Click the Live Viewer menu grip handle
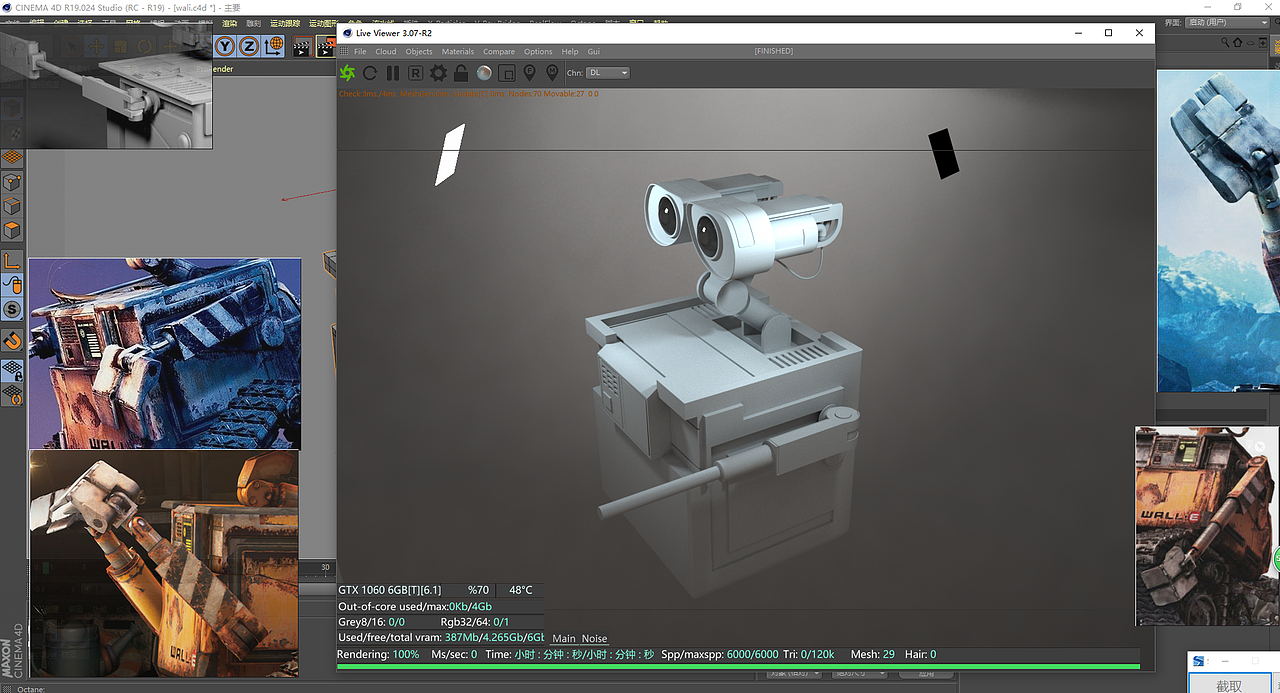The height and width of the screenshot is (693, 1280). (x=343, y=51)
